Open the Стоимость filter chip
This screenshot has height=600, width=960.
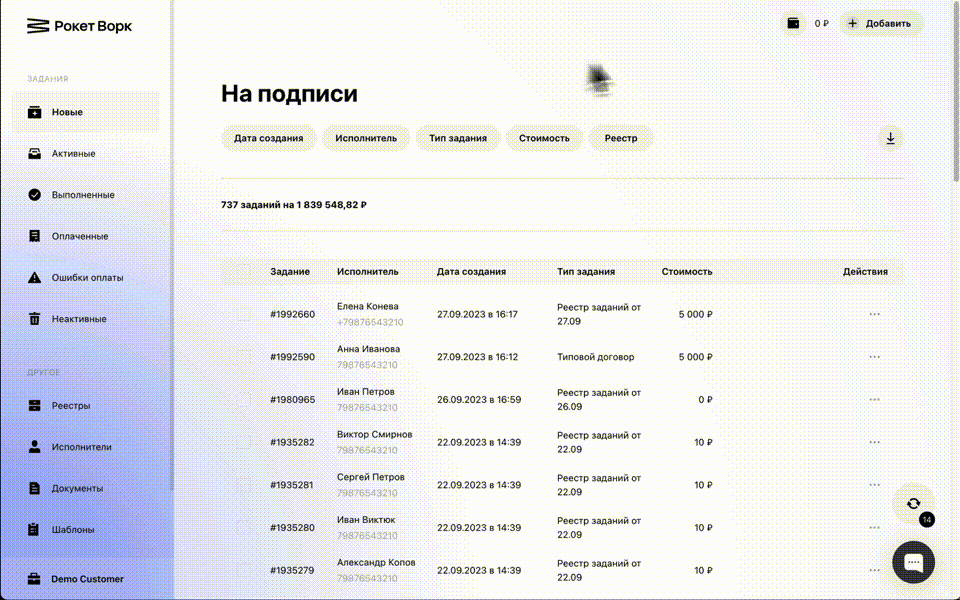point(544,138)
